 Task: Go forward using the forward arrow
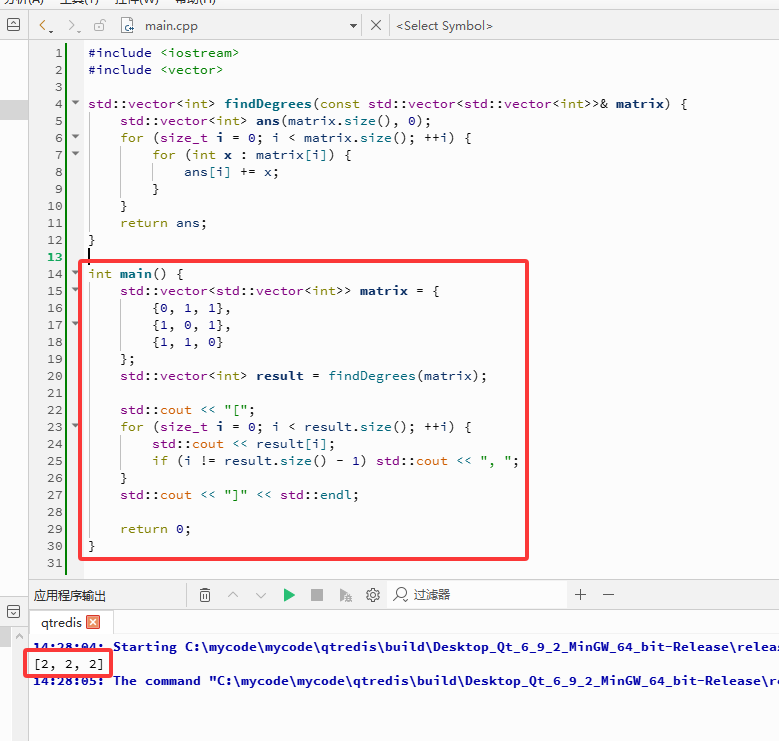coord(72,25)
